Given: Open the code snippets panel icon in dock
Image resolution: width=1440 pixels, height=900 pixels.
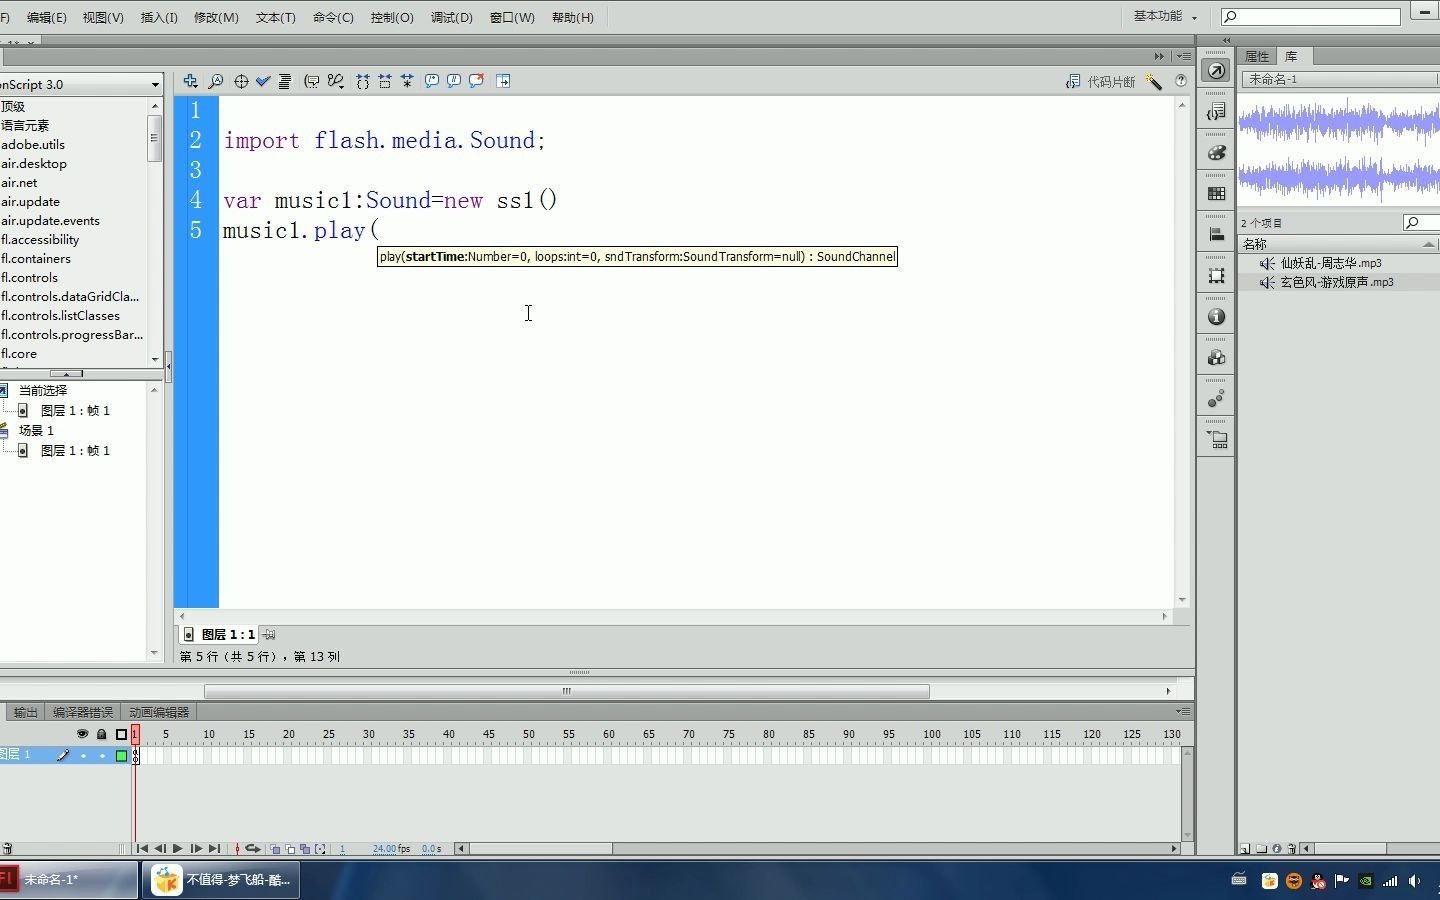Looking at the screenshot, I should (x=1216, y=111).
